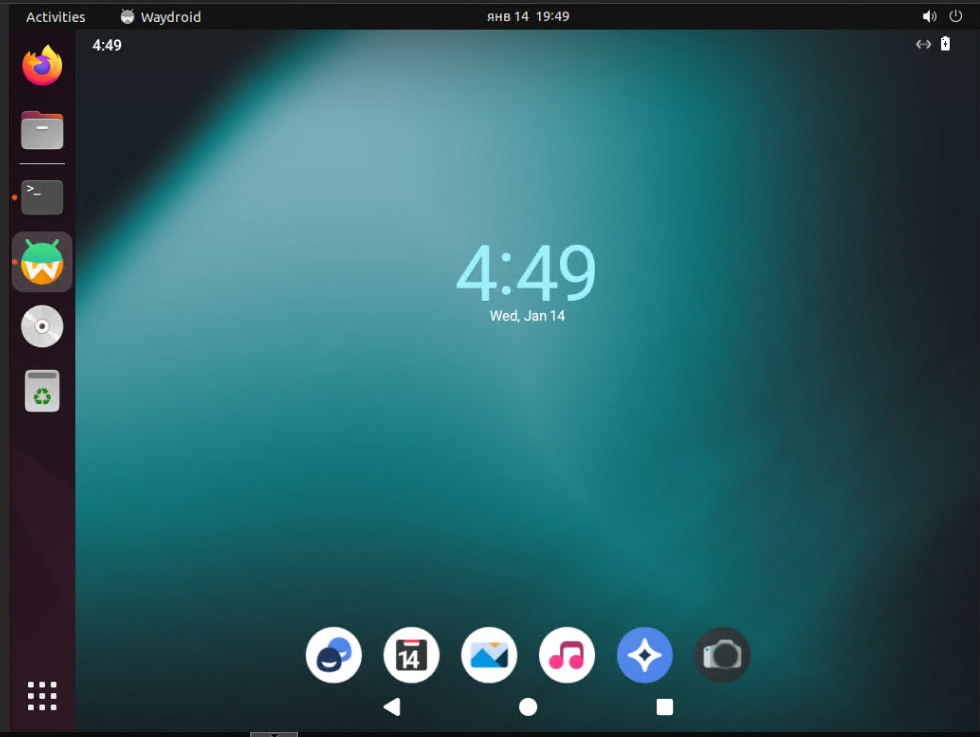980x737 pixels.
Task: Open the Messaging app in Android dock
Action: click(x=334, y=655)
